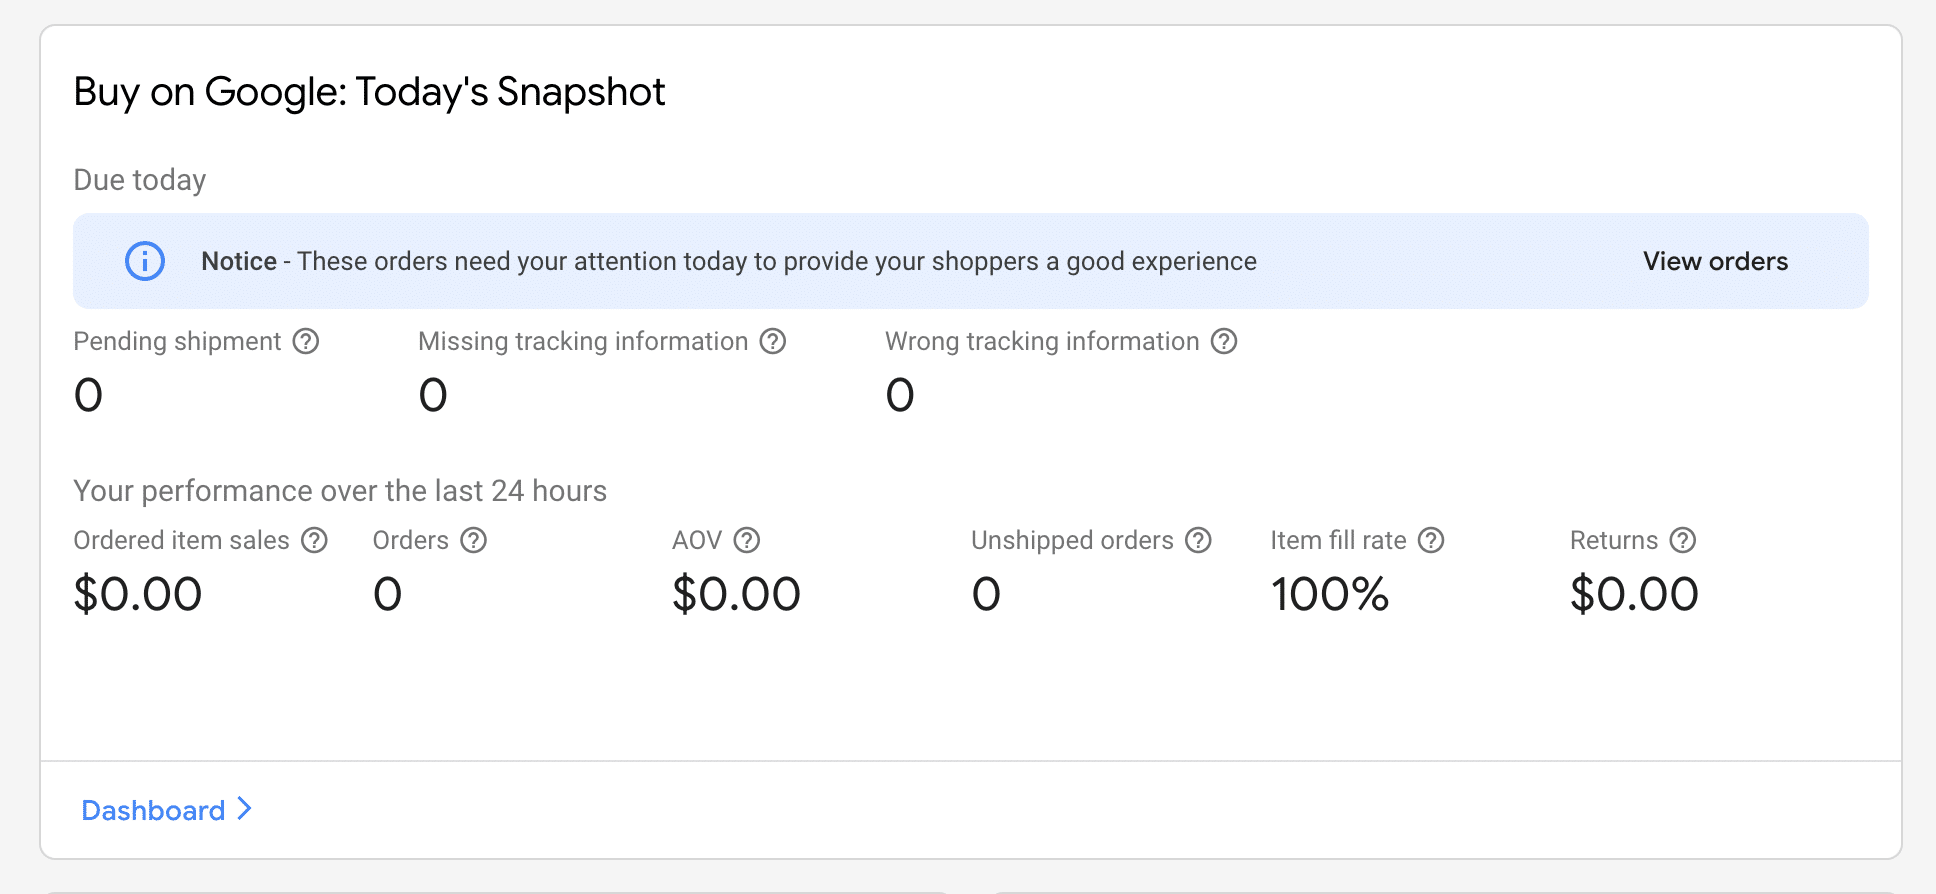Show the AOV help tooltip icon
1936x894 pixels.
747,540
